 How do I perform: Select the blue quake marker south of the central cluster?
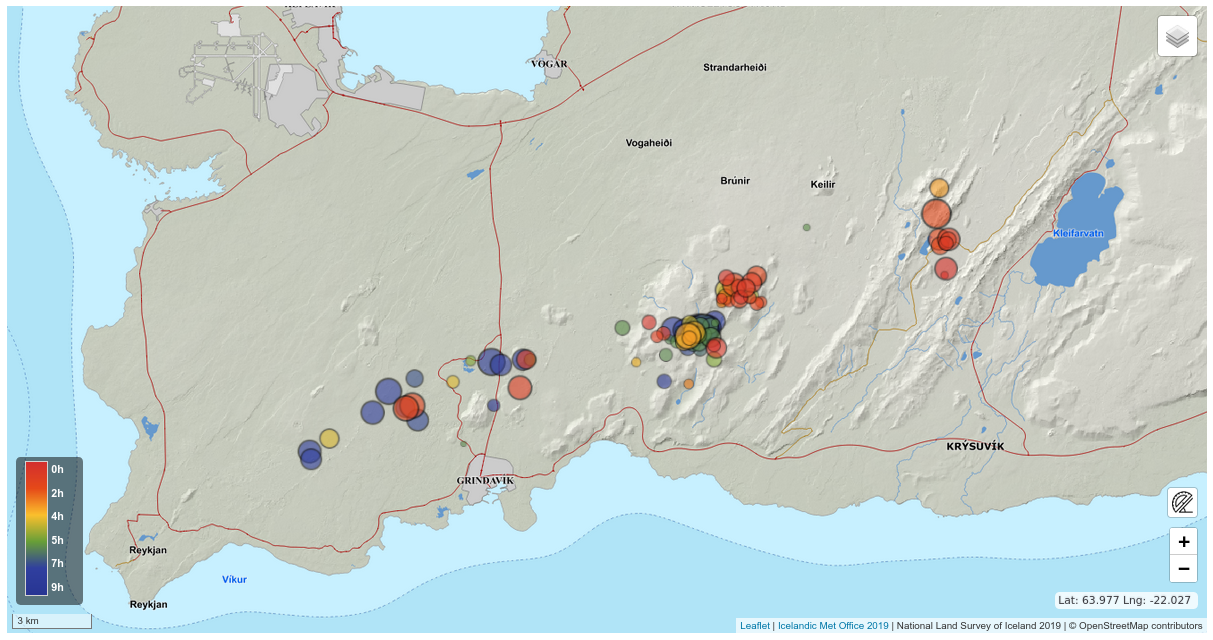point(664,381)
